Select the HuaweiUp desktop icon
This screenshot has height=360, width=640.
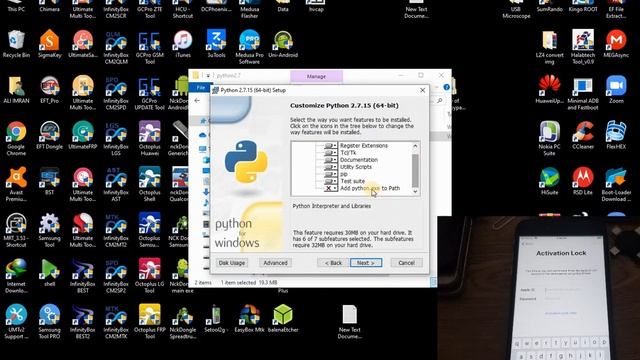[x=549, y=89]
